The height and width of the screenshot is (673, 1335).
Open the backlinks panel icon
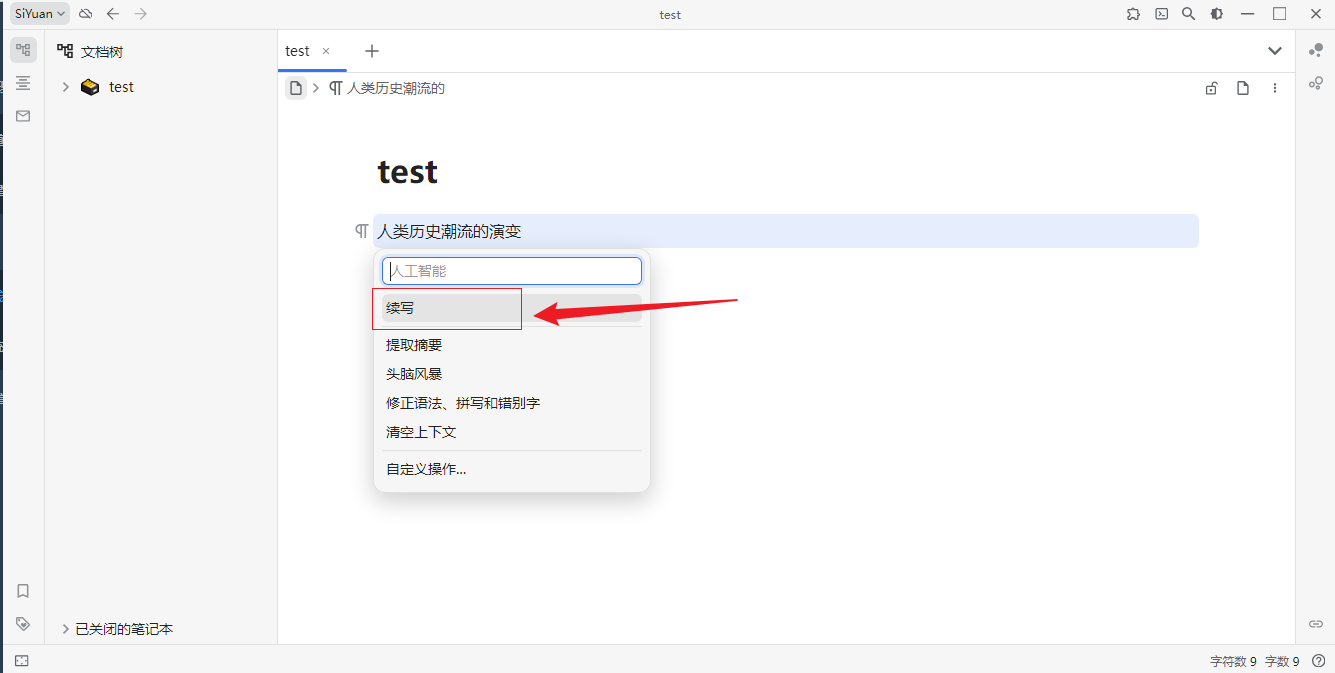[x=1316, y=623]
